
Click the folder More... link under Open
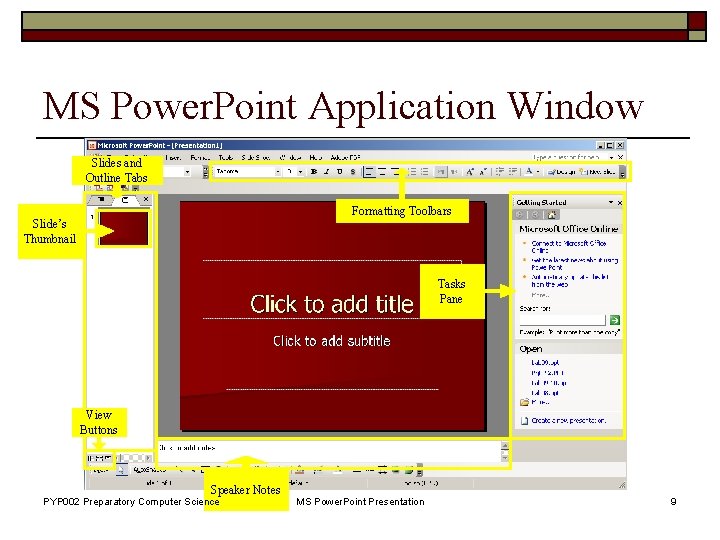tap(534, 402)
